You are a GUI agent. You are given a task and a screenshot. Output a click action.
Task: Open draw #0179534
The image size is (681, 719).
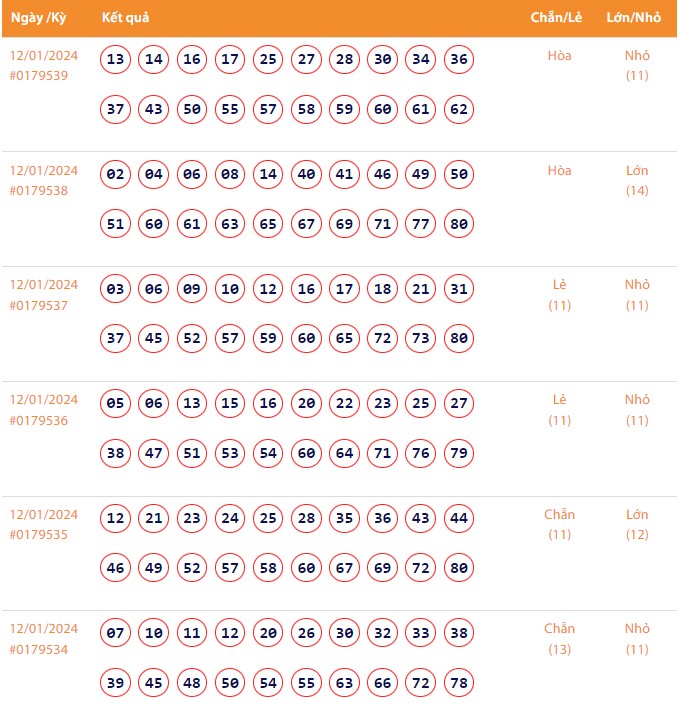(39, 650)
